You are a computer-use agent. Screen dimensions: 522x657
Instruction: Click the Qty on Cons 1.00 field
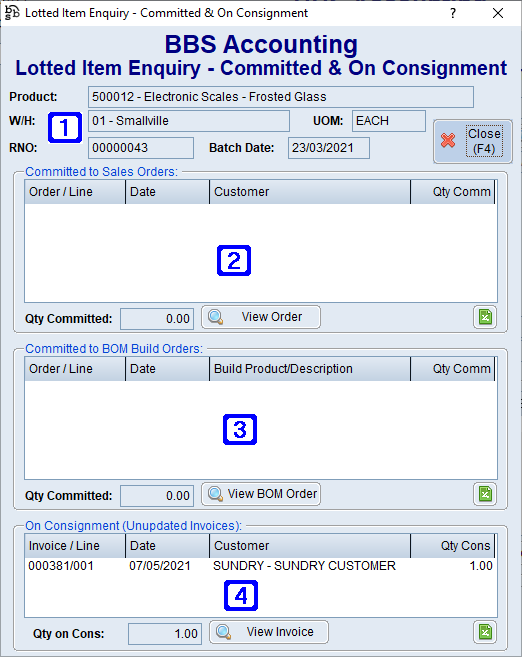tap(165, 634)
